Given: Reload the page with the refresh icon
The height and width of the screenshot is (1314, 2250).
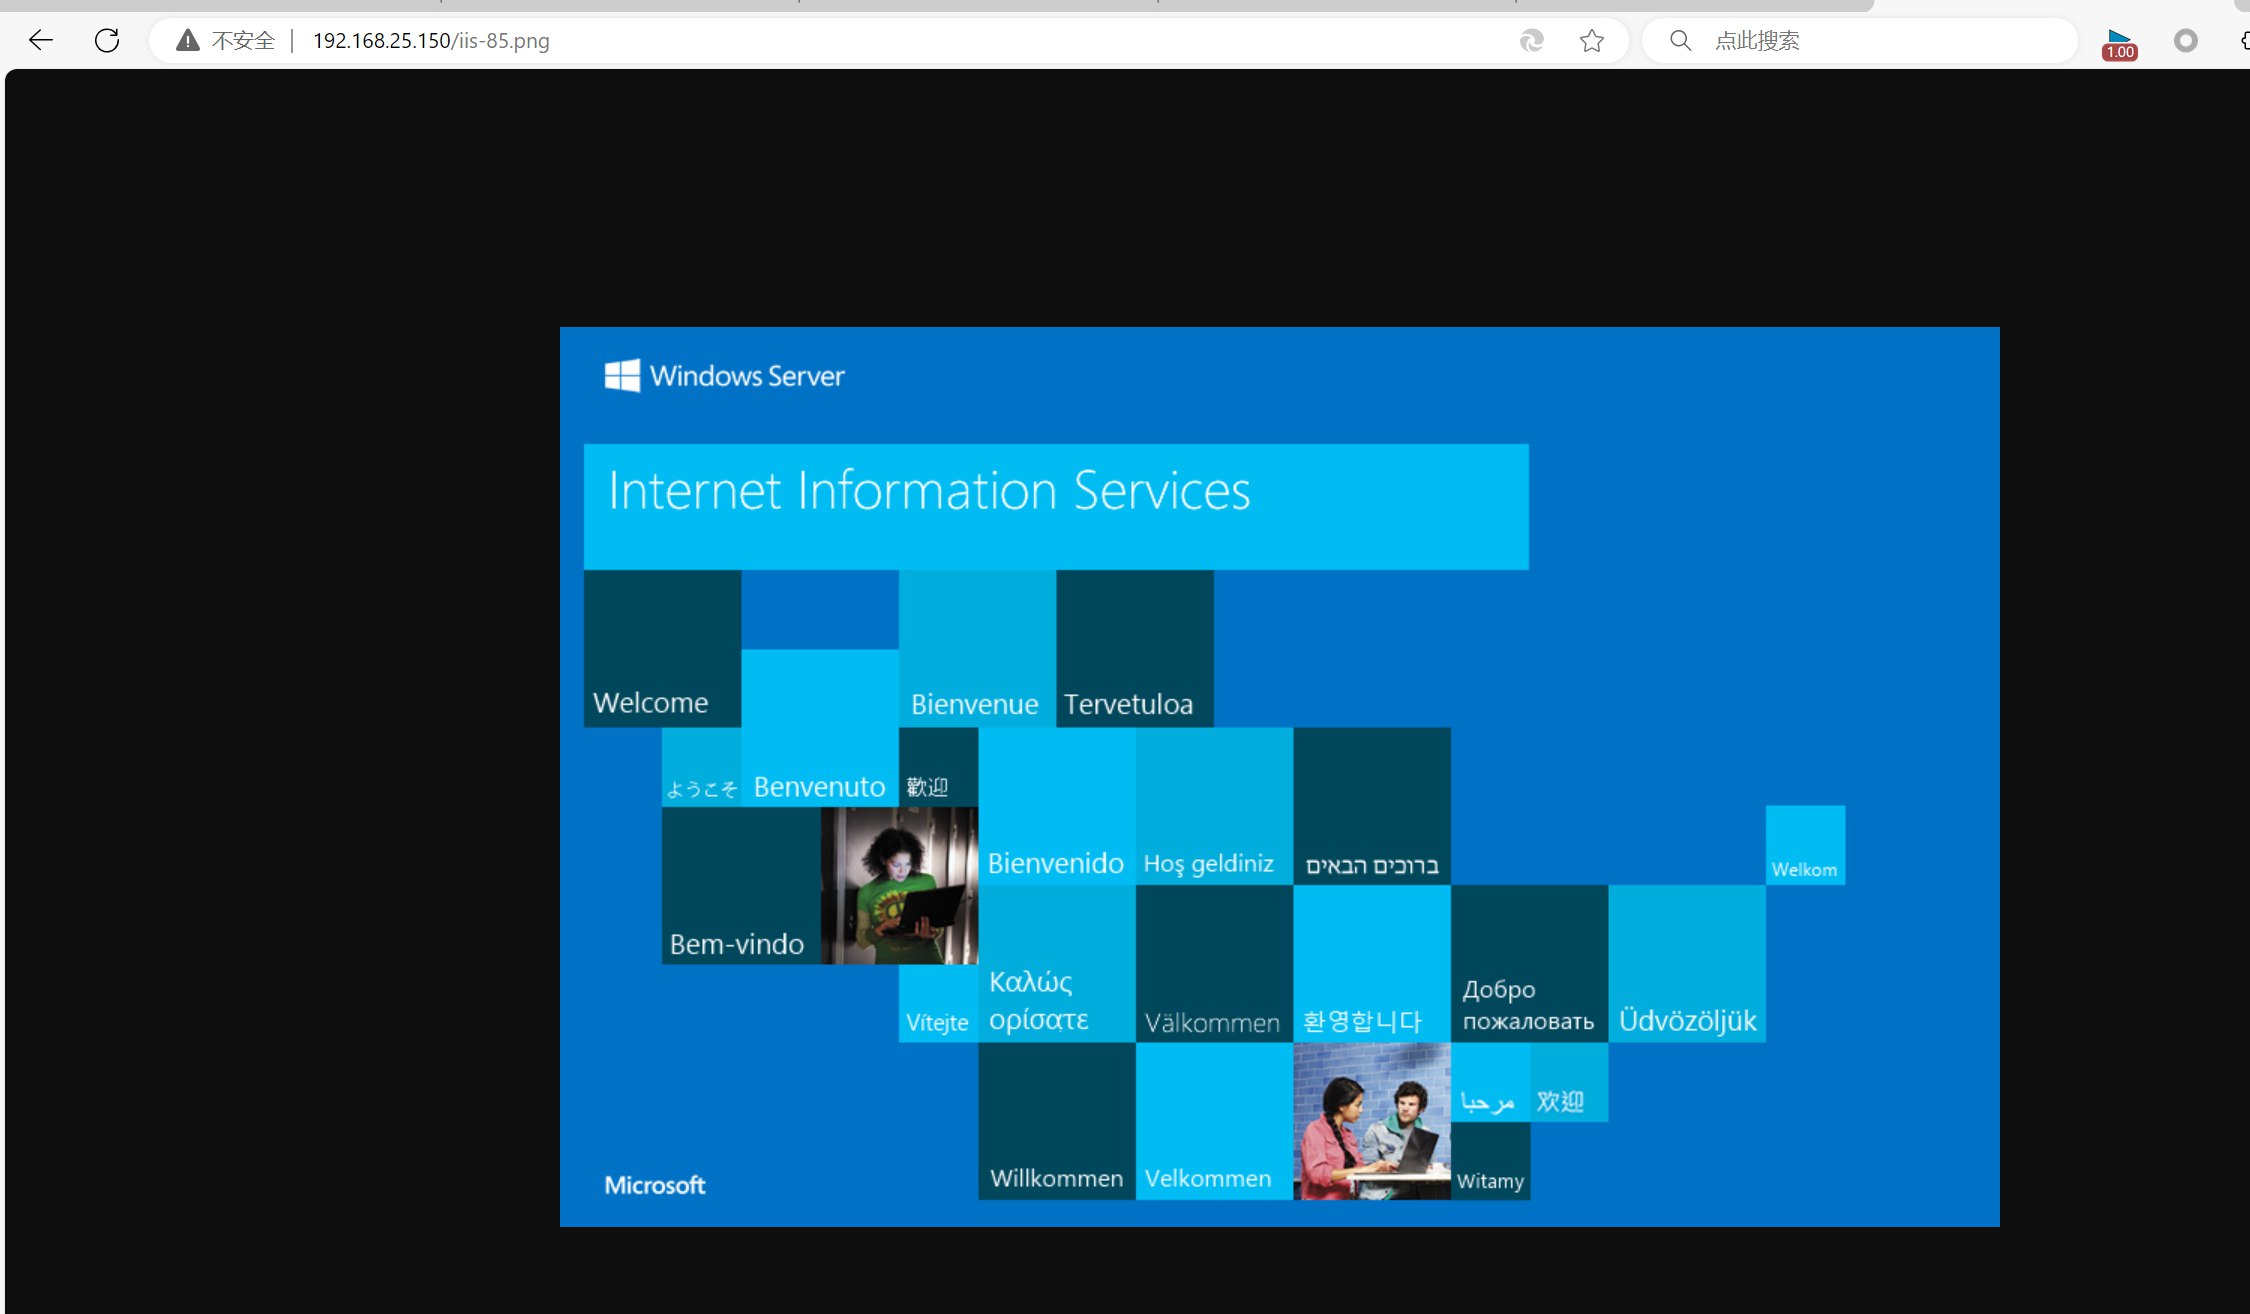Looking at the screenshot, I should click(107, 40).
